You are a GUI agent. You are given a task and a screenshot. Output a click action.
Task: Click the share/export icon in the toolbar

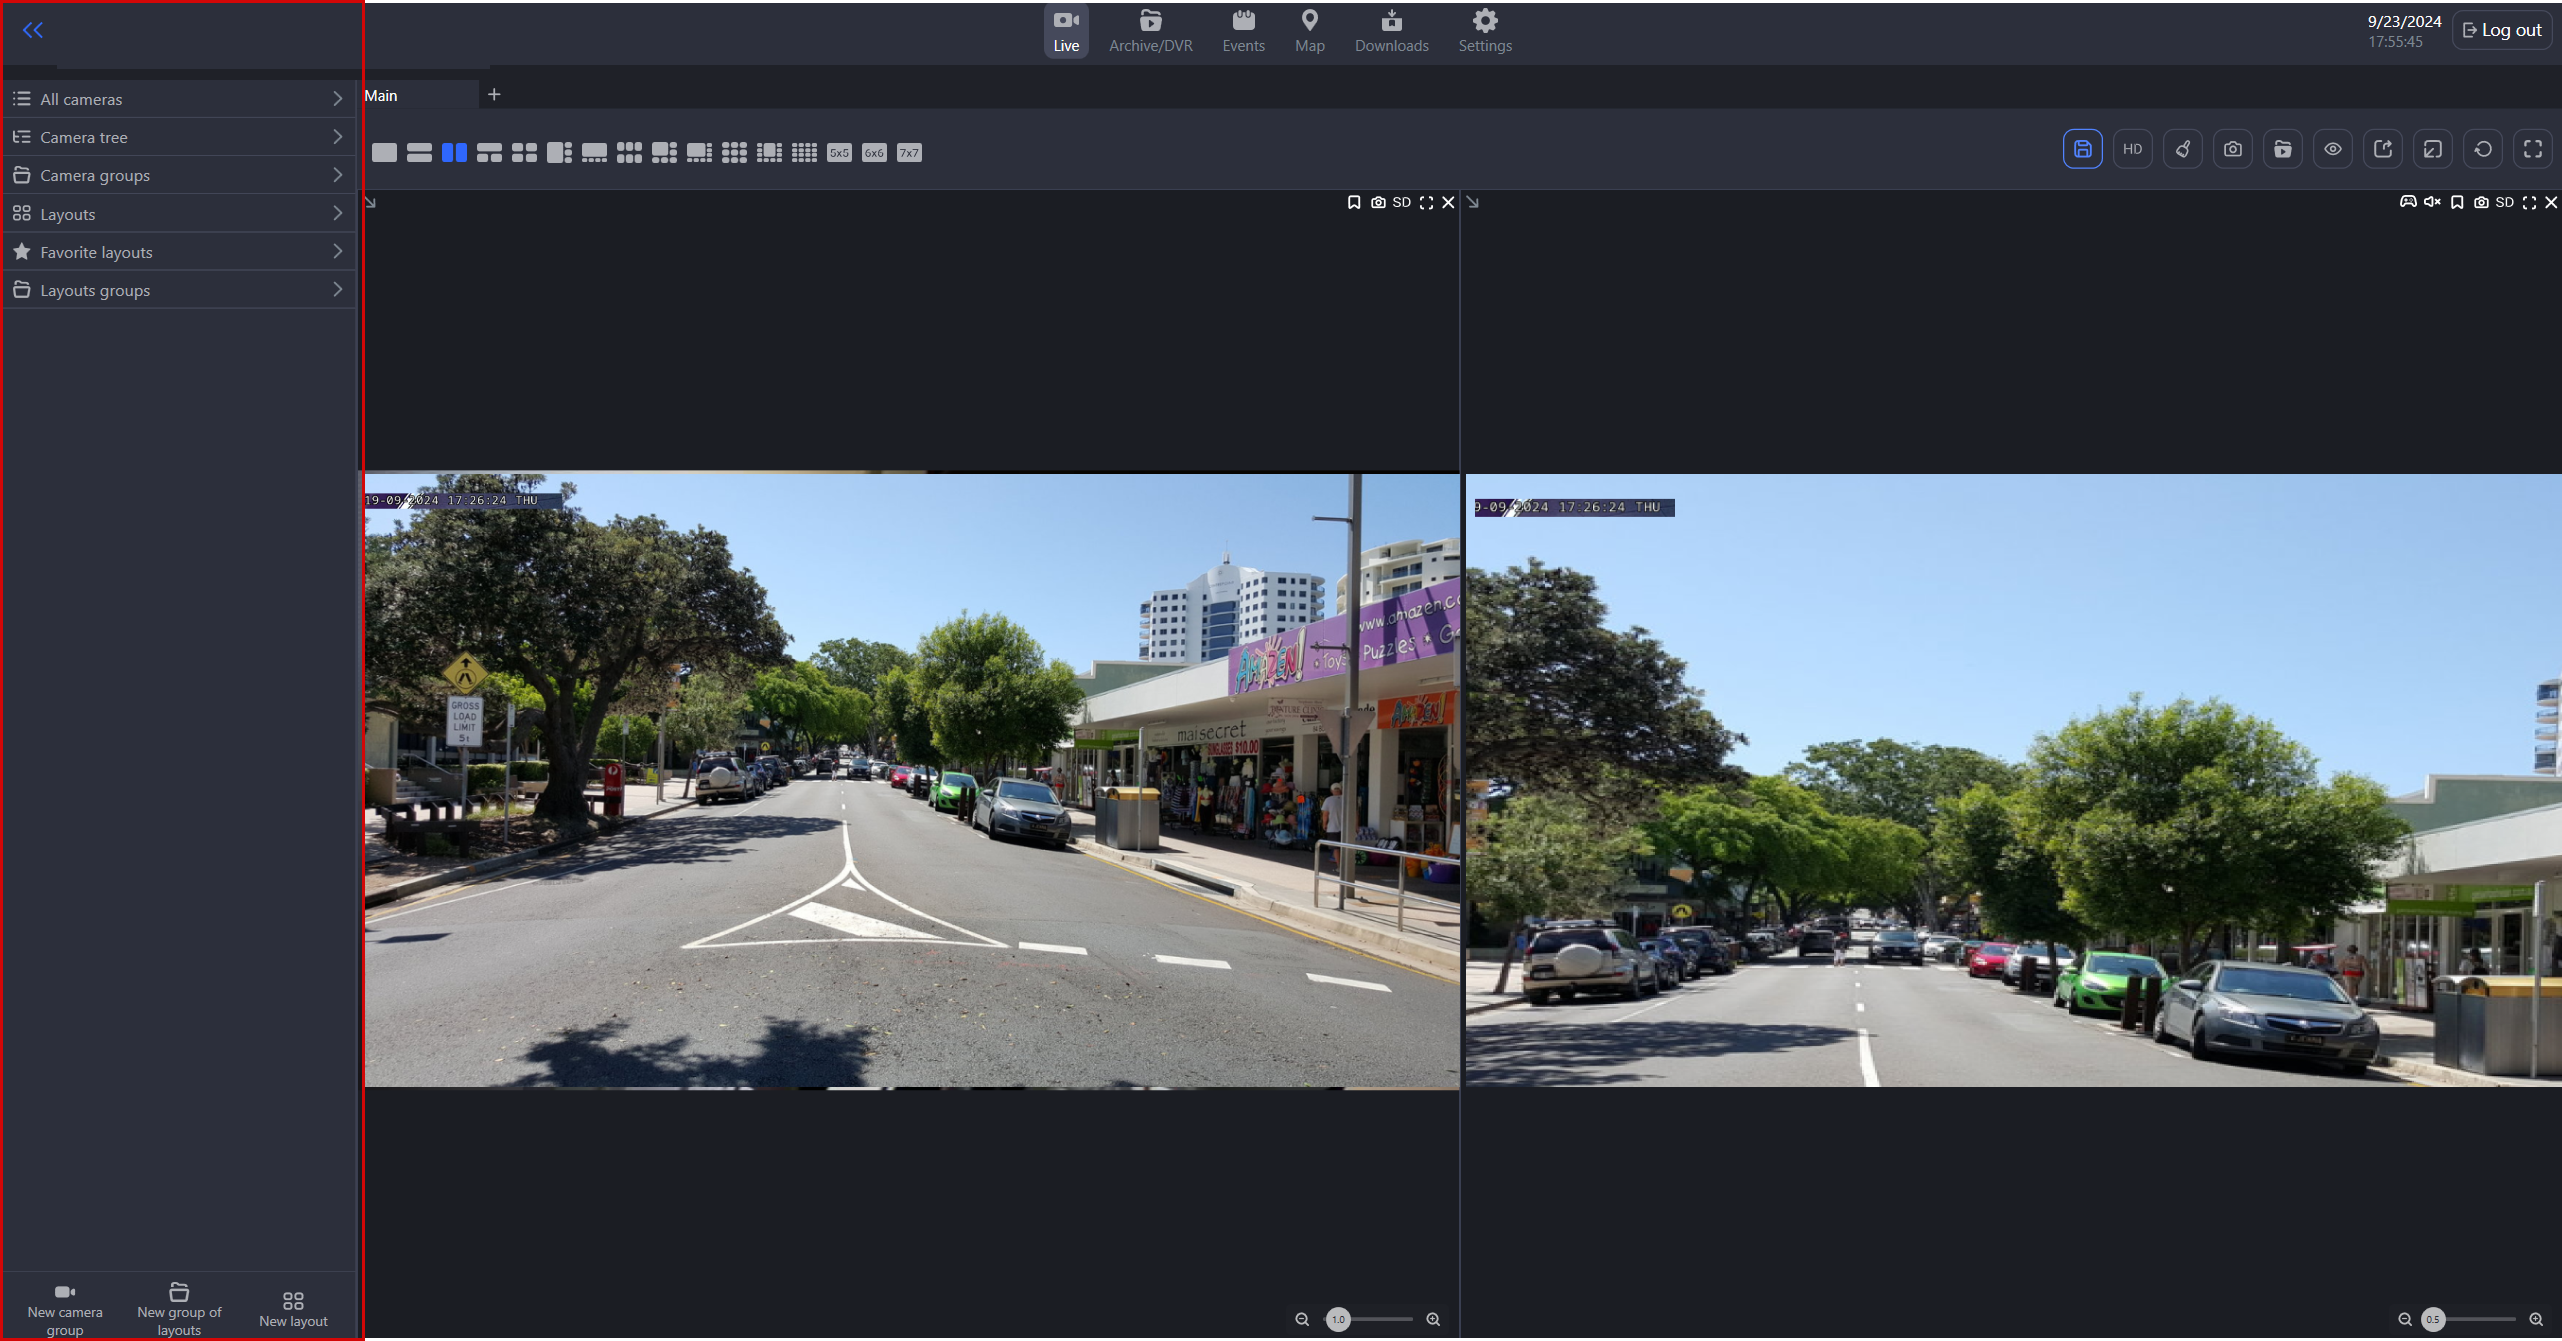point(2382,149)
